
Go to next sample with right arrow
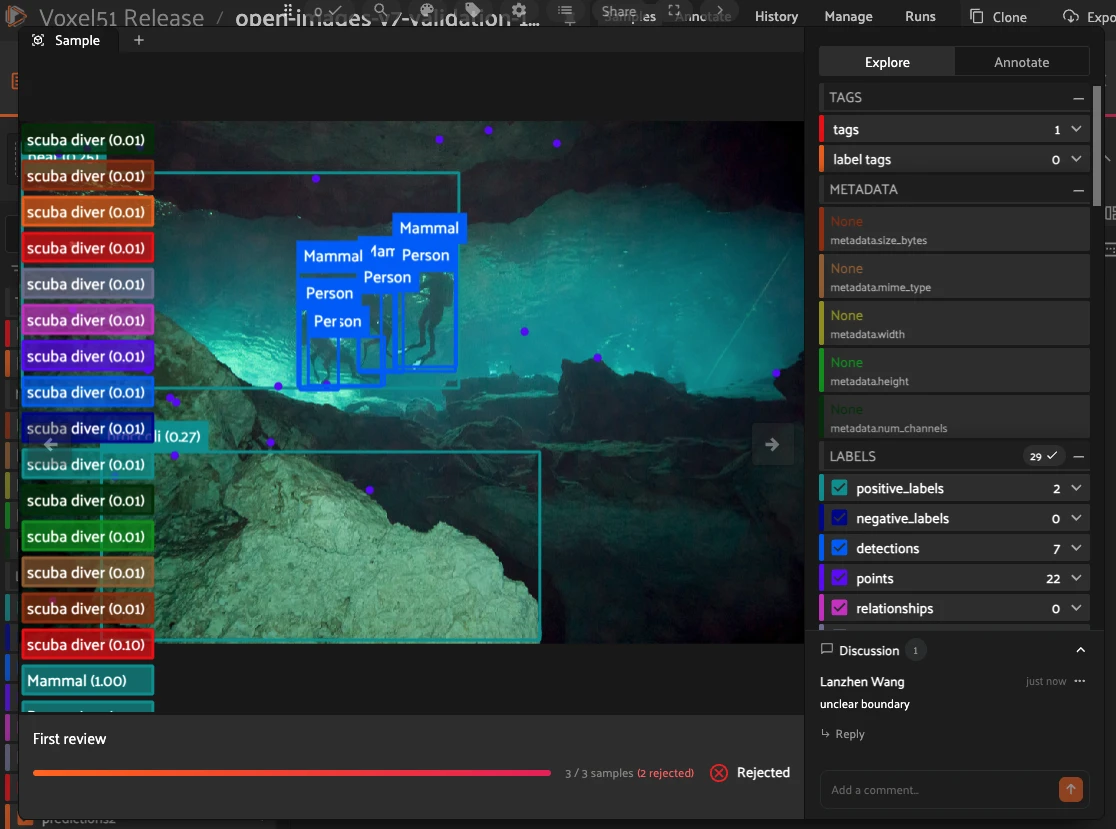click(x=772, y=445)
